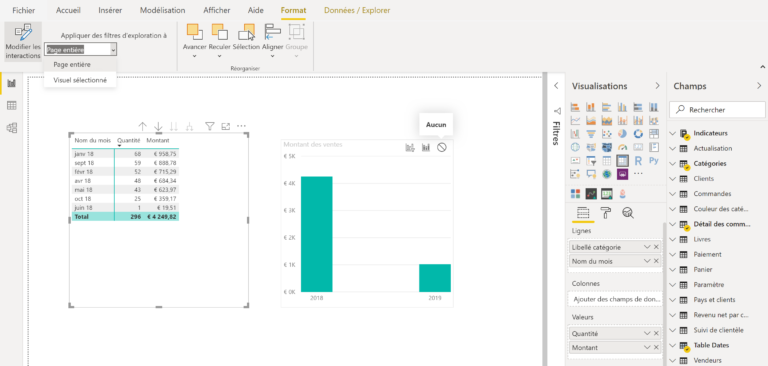The height and width of the screenshot is (366, 768).
Task: Open the Modélisation ribbon tab
Action: click(163, 10)
